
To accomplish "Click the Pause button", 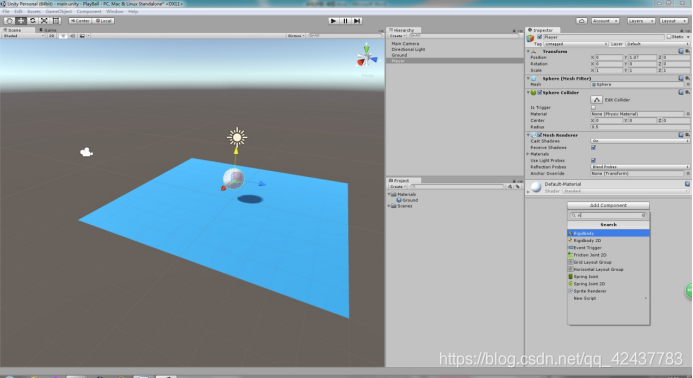I will tap(346, 21).
